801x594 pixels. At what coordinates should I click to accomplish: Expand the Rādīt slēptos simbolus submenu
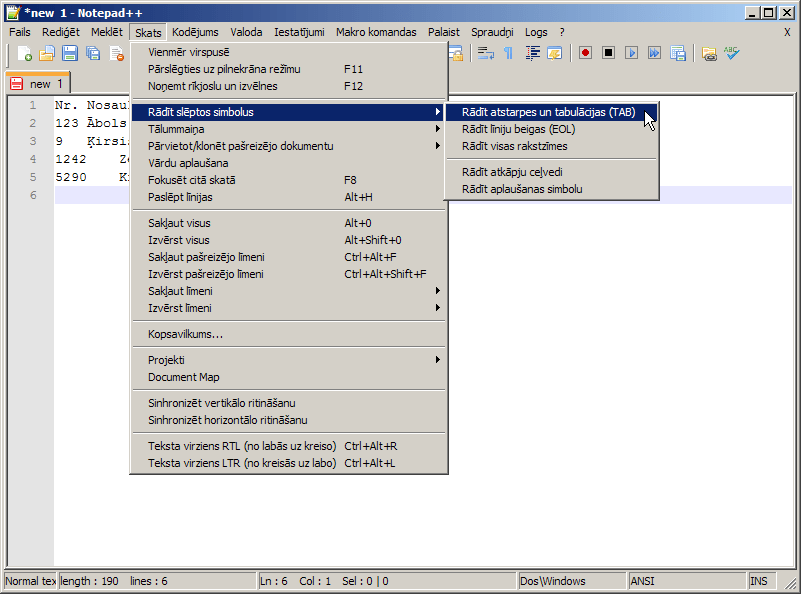point(289,112)
